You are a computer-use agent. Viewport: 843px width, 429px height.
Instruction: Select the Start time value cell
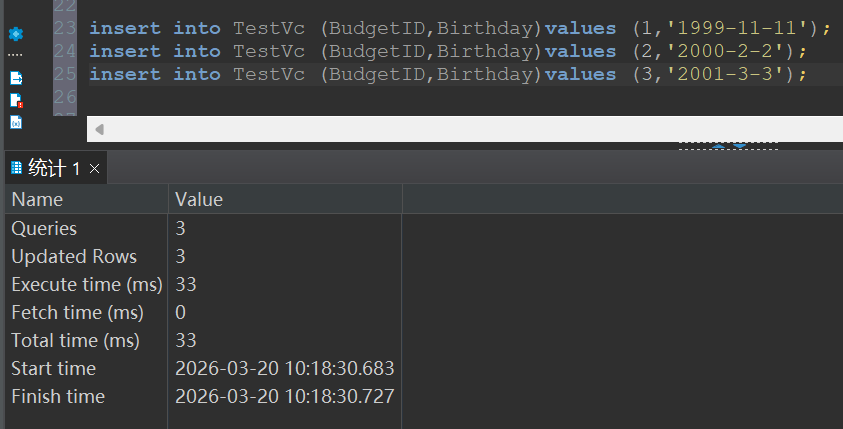pos(285,368)
